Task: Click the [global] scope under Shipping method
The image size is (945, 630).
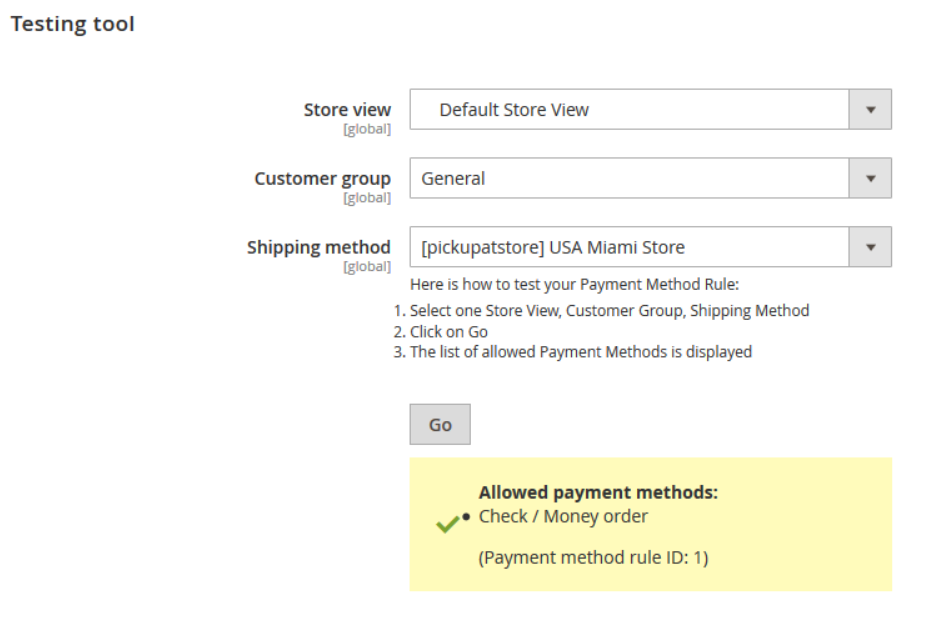Action: [x=367, y=267]
